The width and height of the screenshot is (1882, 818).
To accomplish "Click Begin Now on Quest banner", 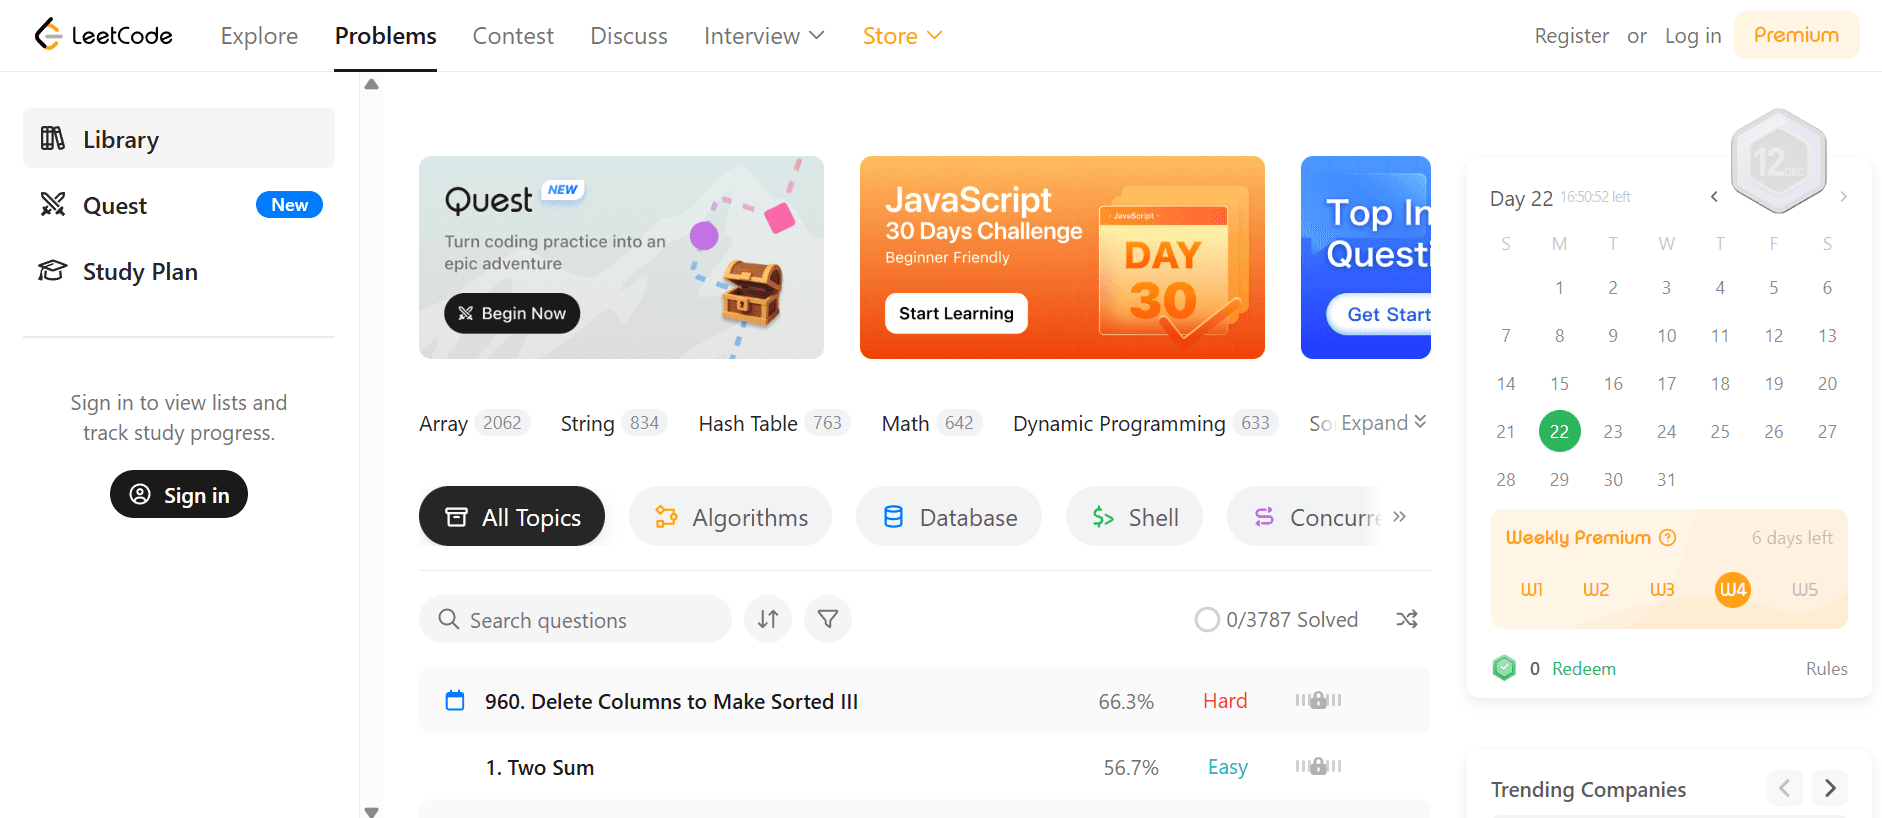I will point(512,313).
